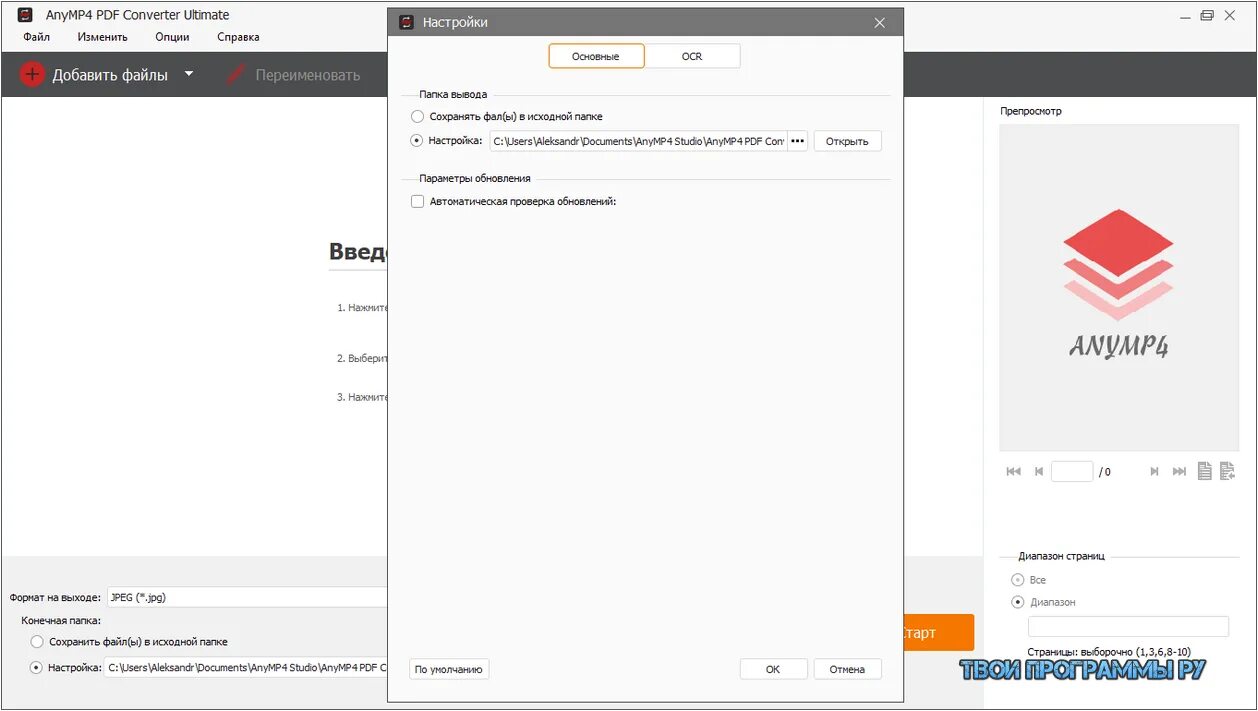The width and height of the screenshot is (1258, 711).
Task: Click the По умолчанию button
Action: 449,669
